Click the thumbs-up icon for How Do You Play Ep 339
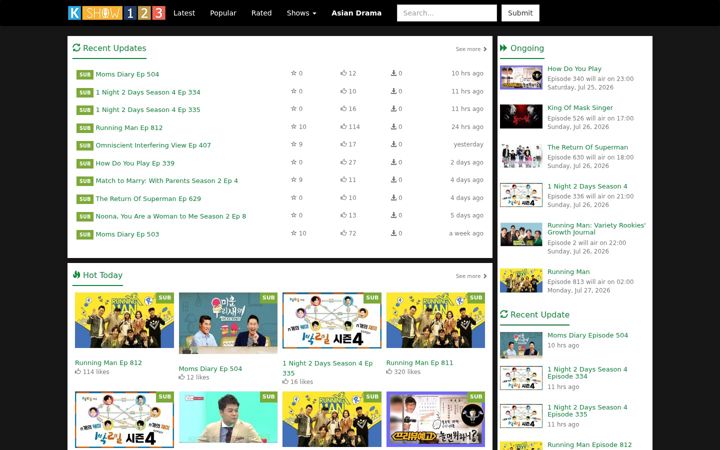Viewport: 720px width, 450px height. 343,162
